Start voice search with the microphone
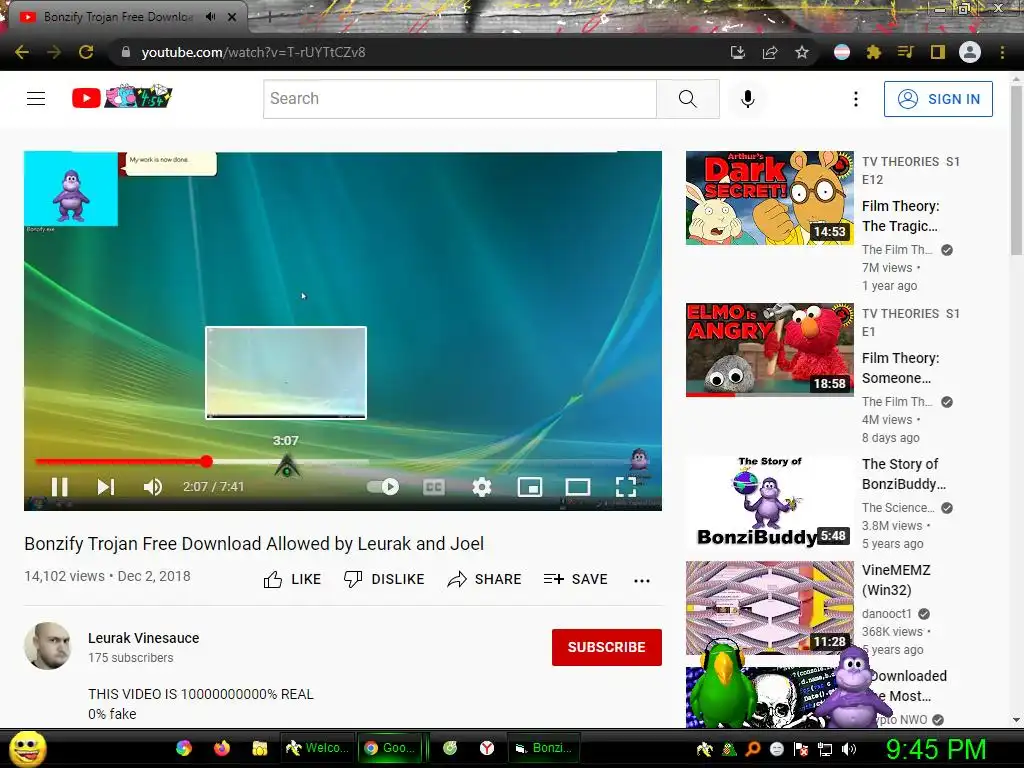Image resolution: width=1024 pixels, height=768 pixels. (748, 99)
